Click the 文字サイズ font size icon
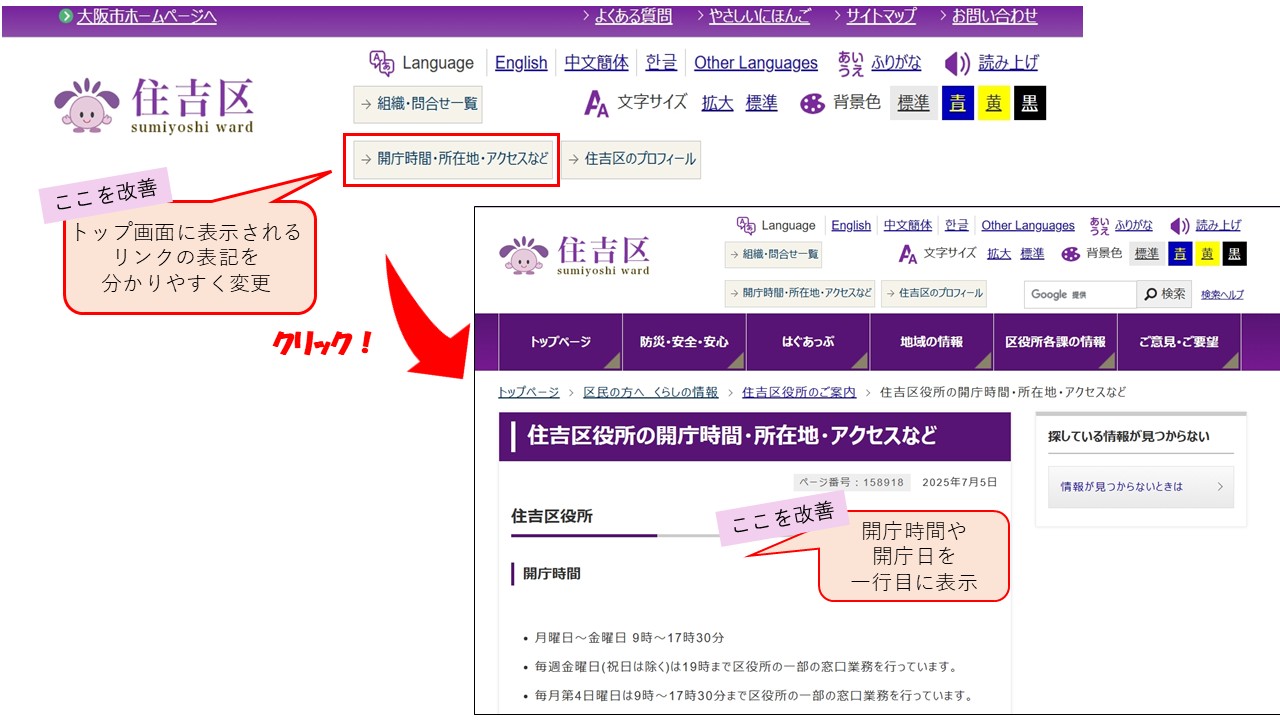 [596, 103]
